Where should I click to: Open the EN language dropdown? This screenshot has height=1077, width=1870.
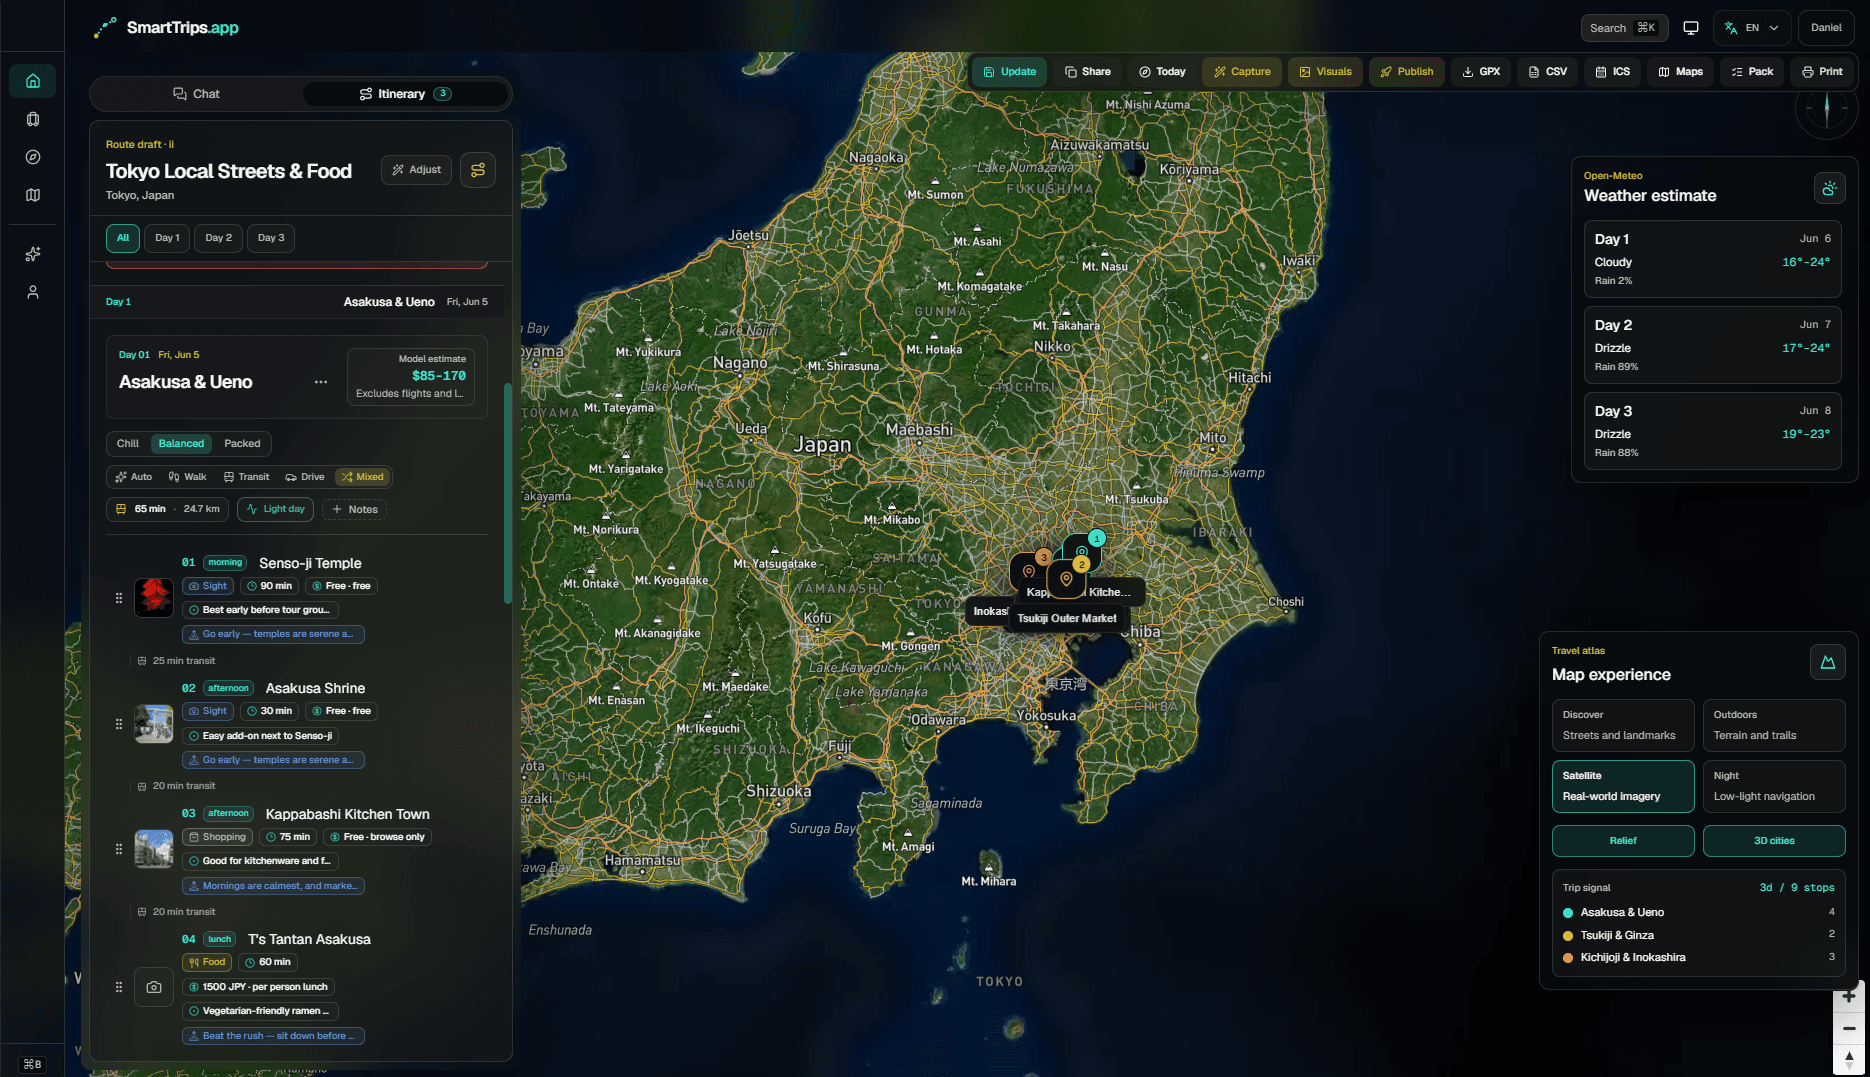tap(1751, 28)
